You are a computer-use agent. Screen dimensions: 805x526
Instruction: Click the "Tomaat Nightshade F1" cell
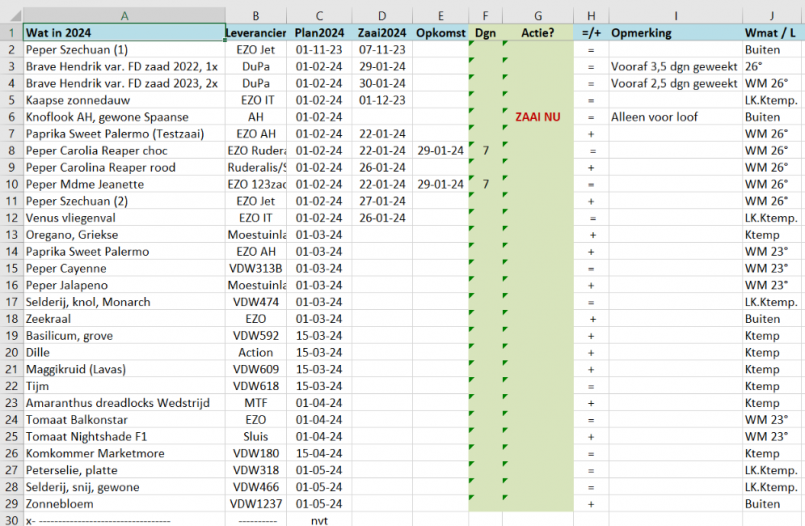click(123, 436)
